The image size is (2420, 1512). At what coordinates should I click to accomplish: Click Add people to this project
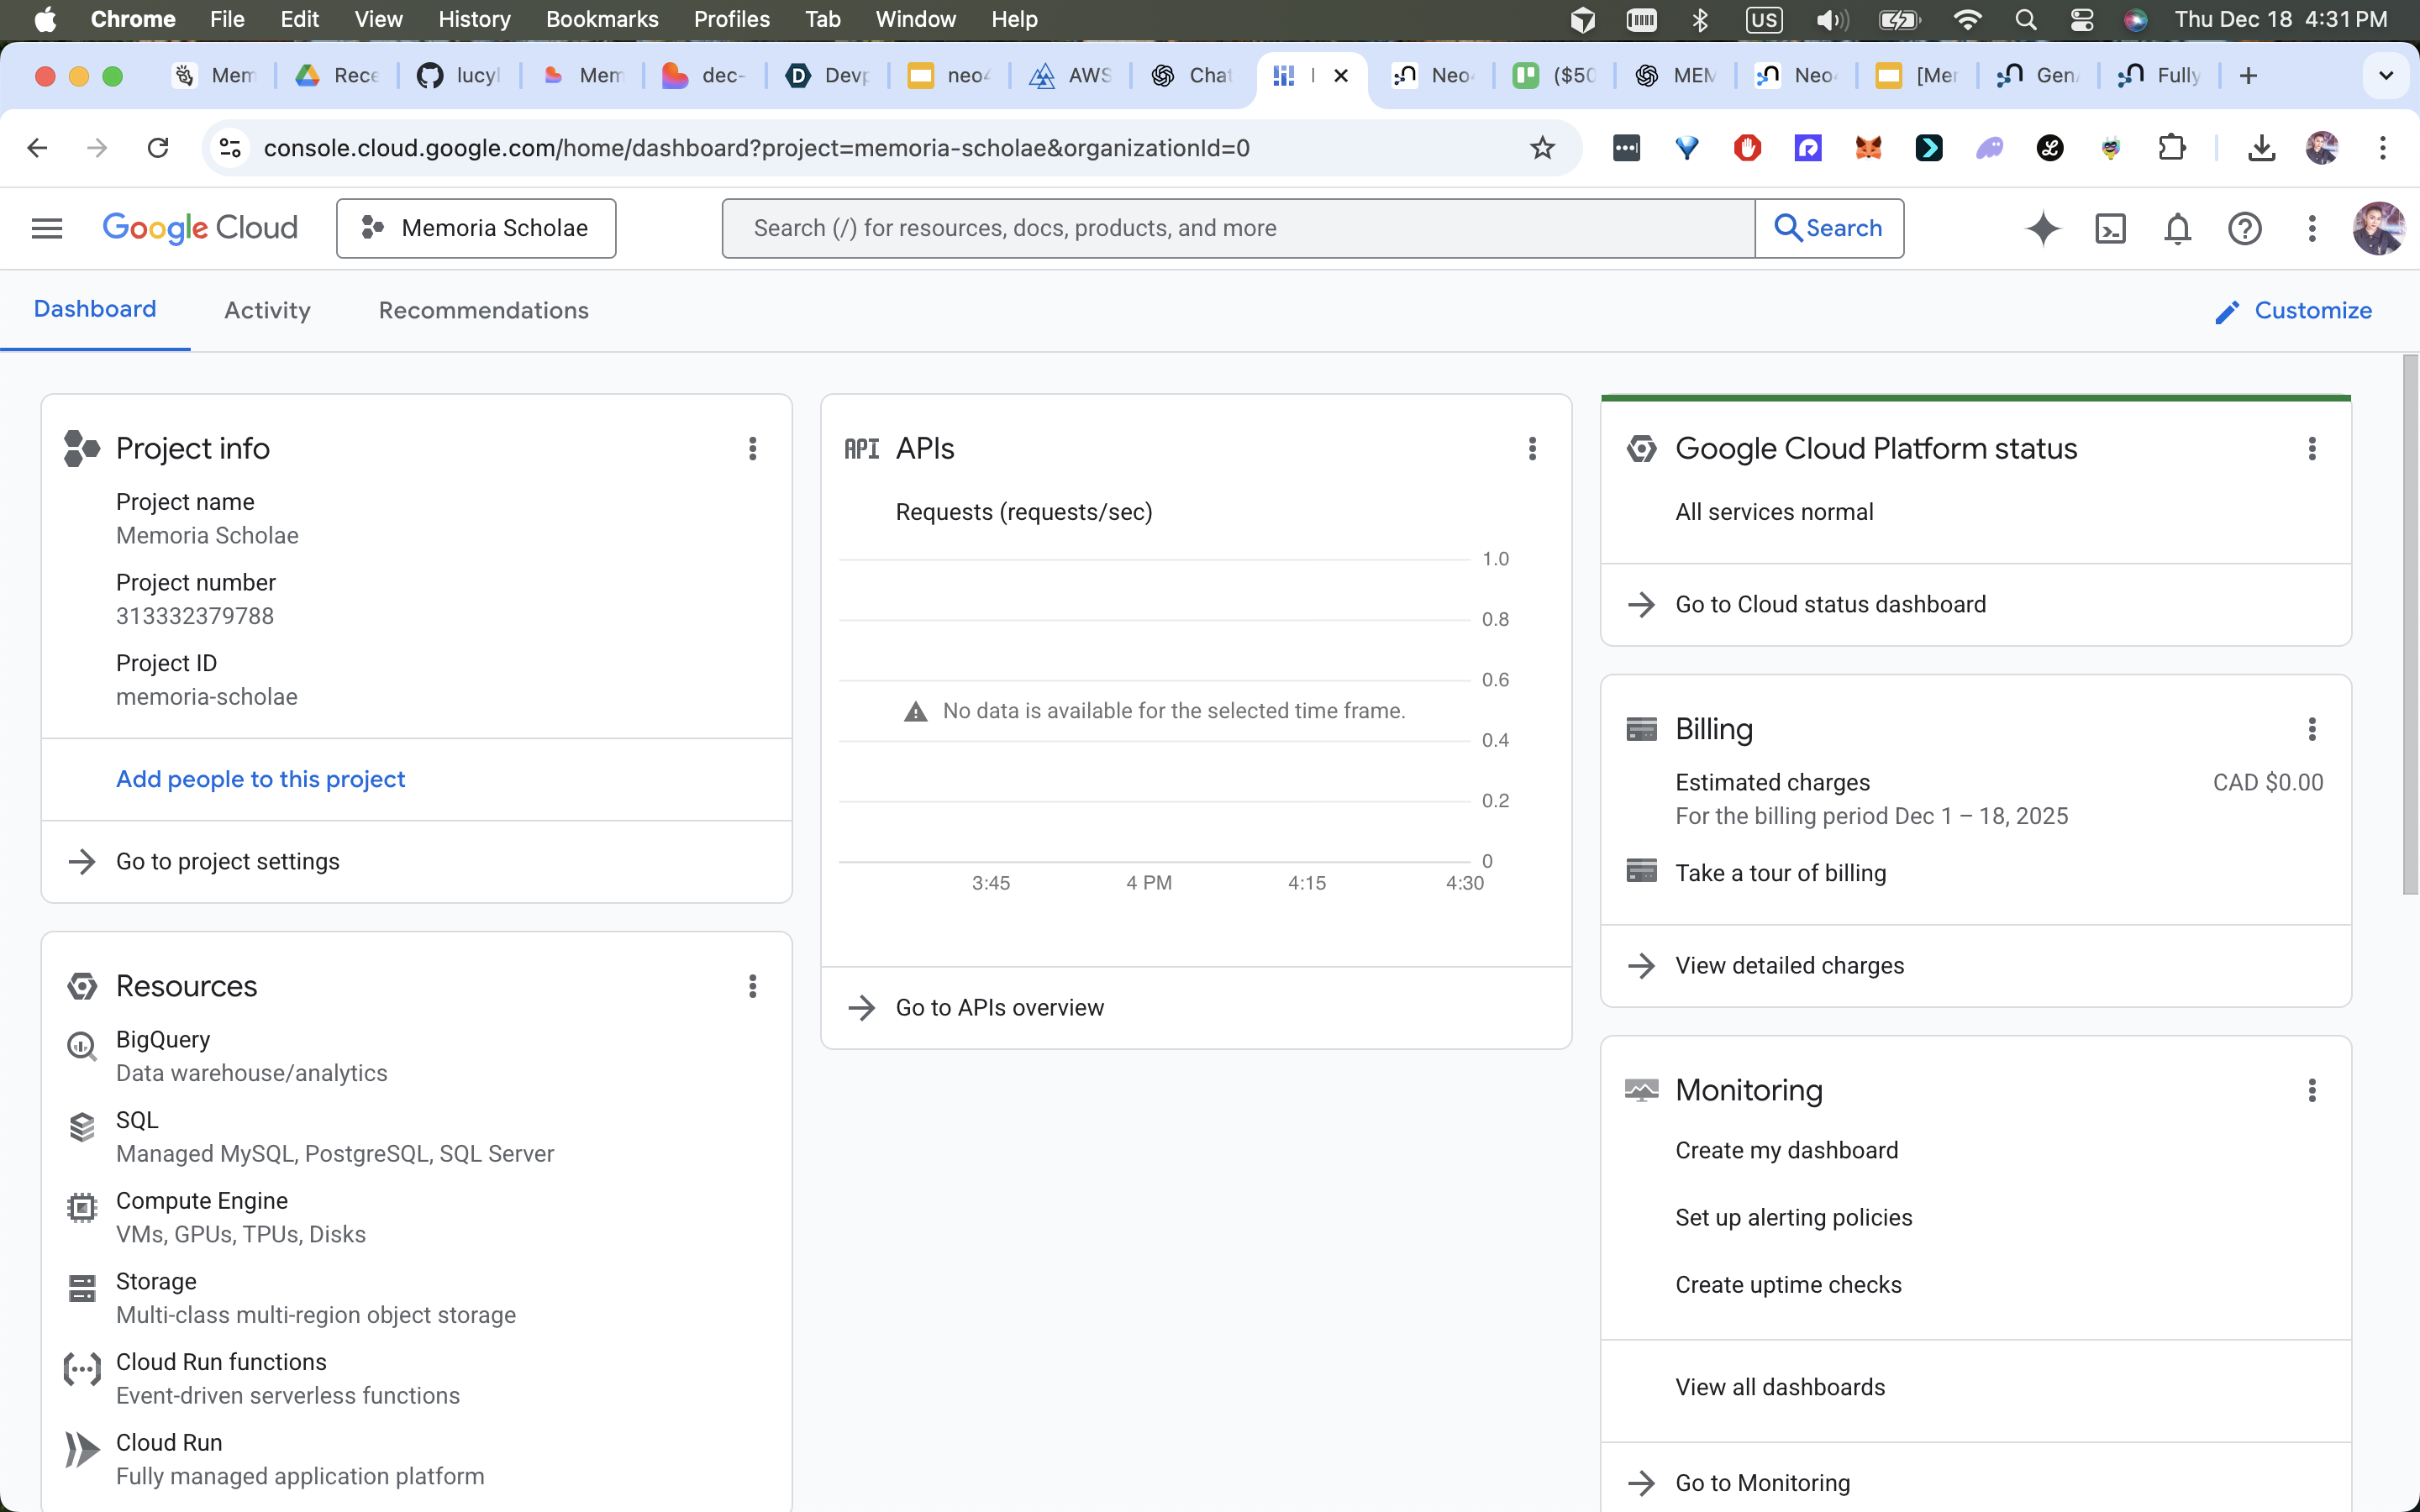(x=260, y=779)
